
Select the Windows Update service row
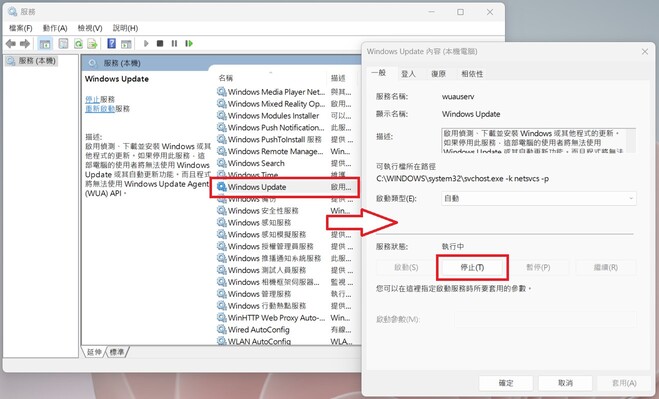click(285, 187)
